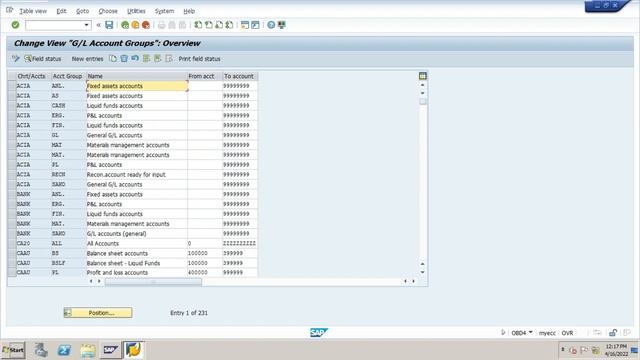640x360 pixels.
Task: Click the padlock icon in status bar
Action: point(613,333)
